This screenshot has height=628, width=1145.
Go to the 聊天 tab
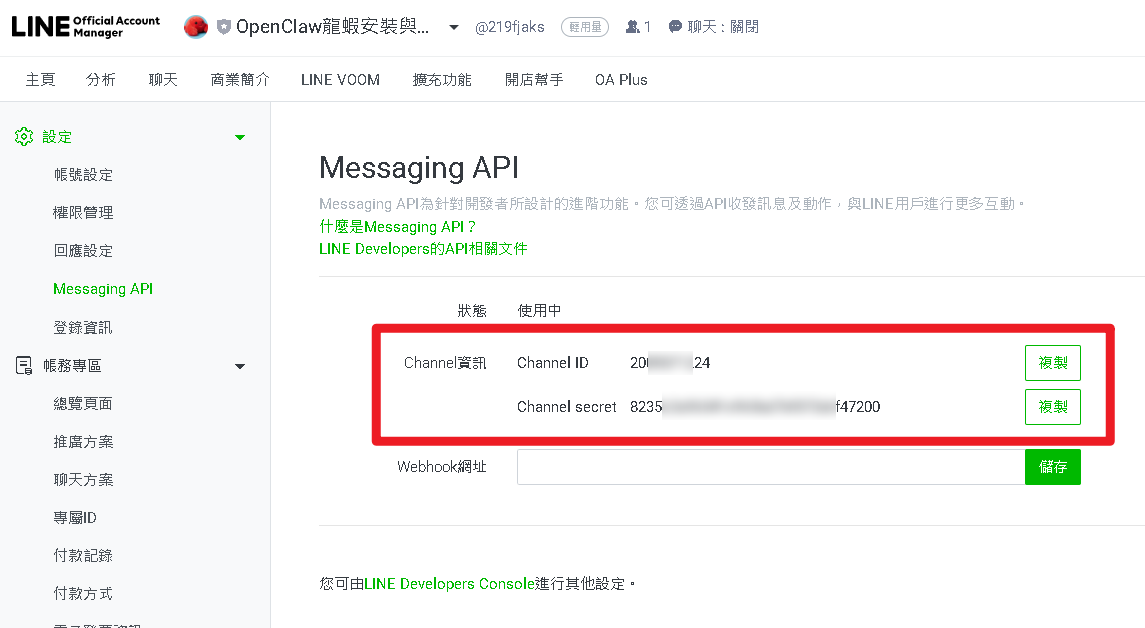pos(163,80)
